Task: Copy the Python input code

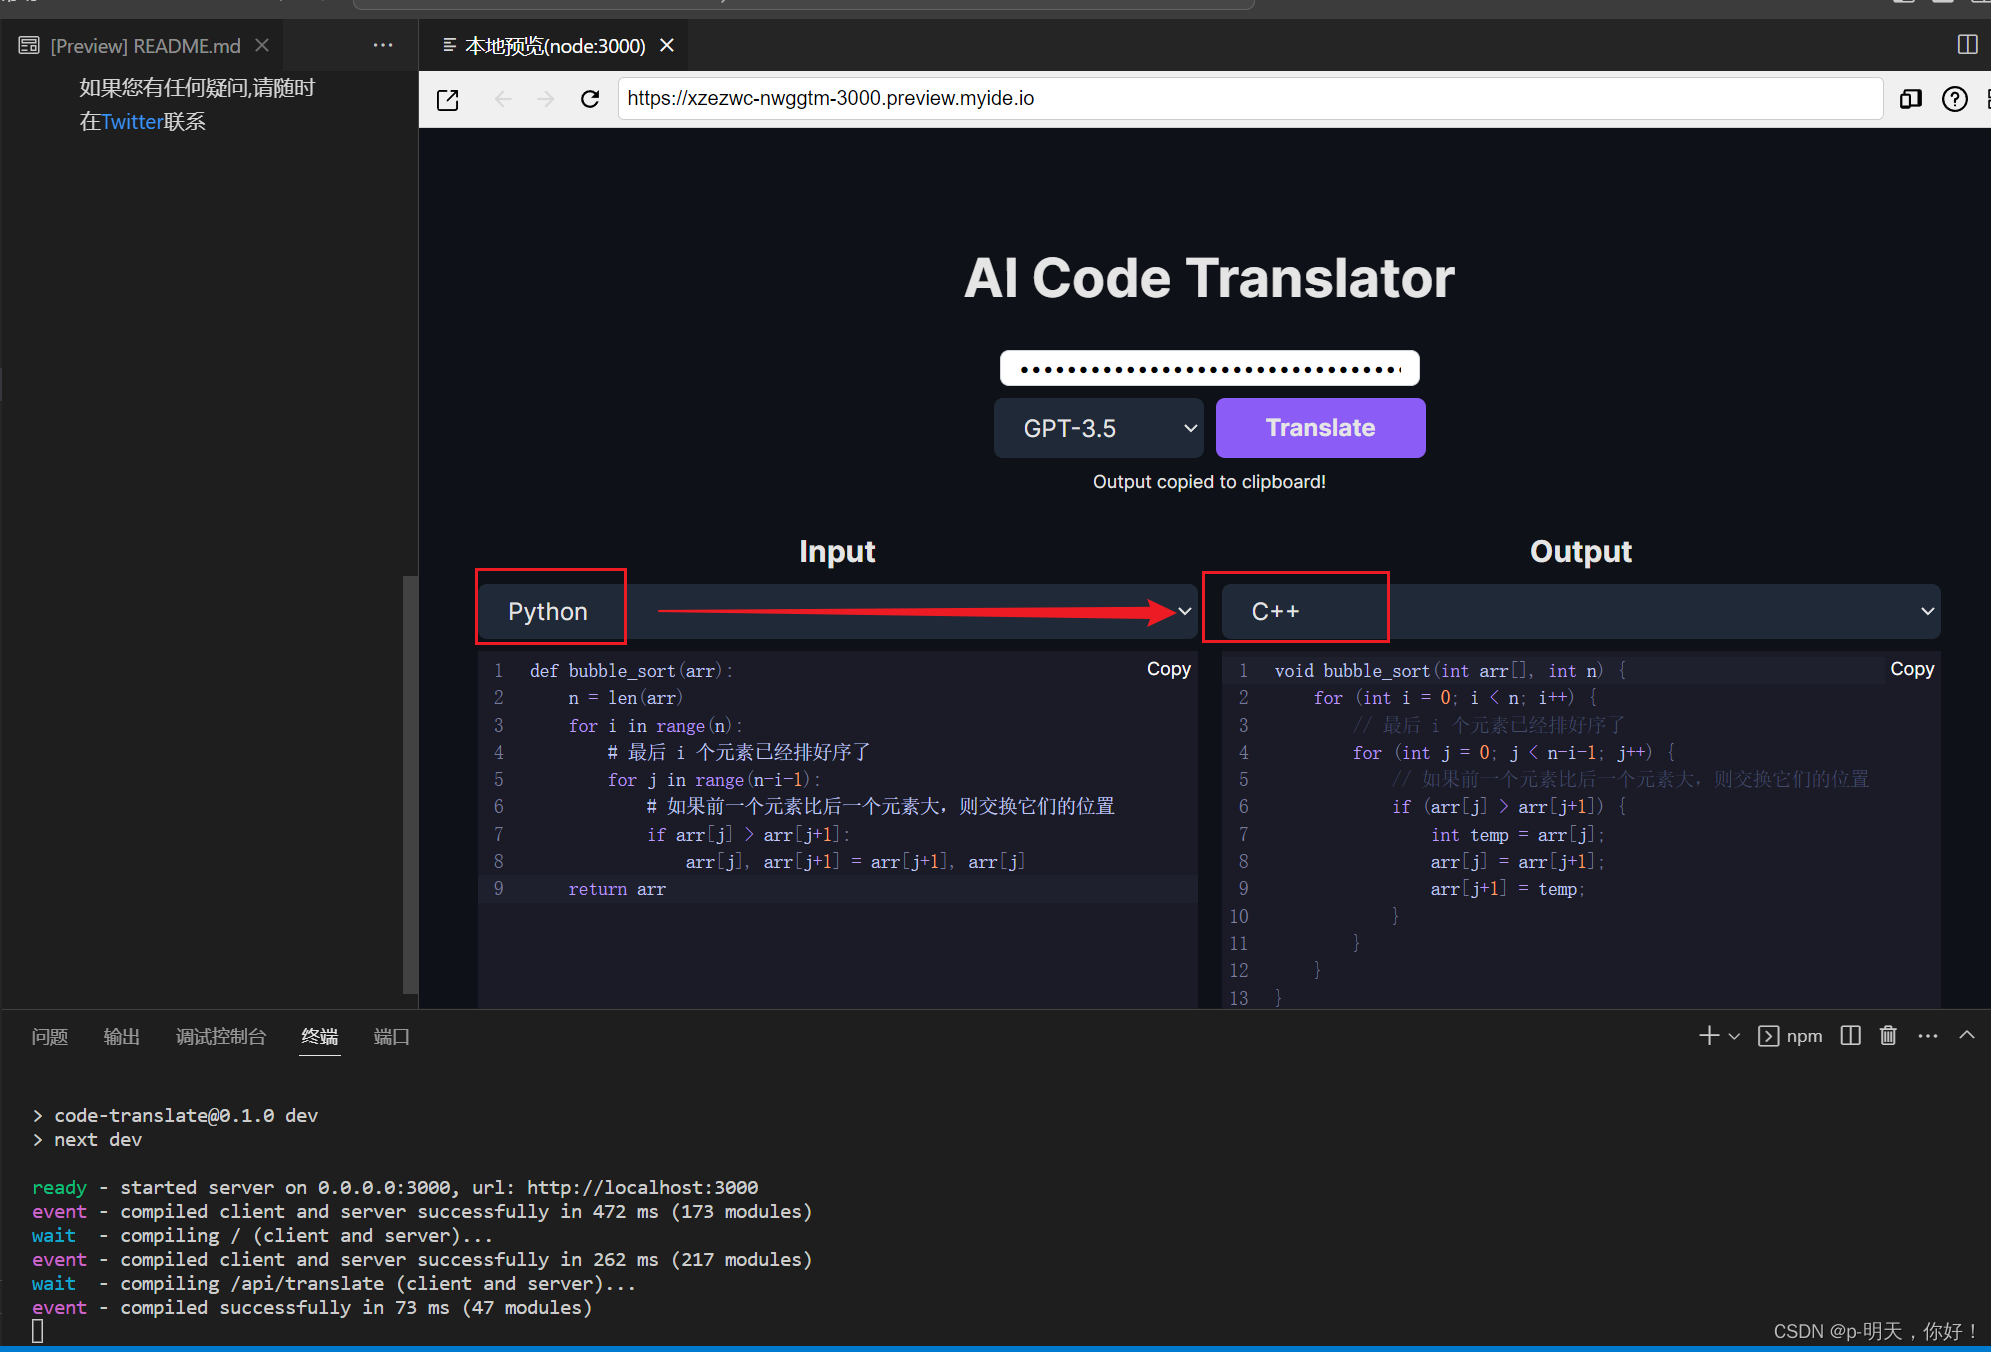Action: point(1169,669)
